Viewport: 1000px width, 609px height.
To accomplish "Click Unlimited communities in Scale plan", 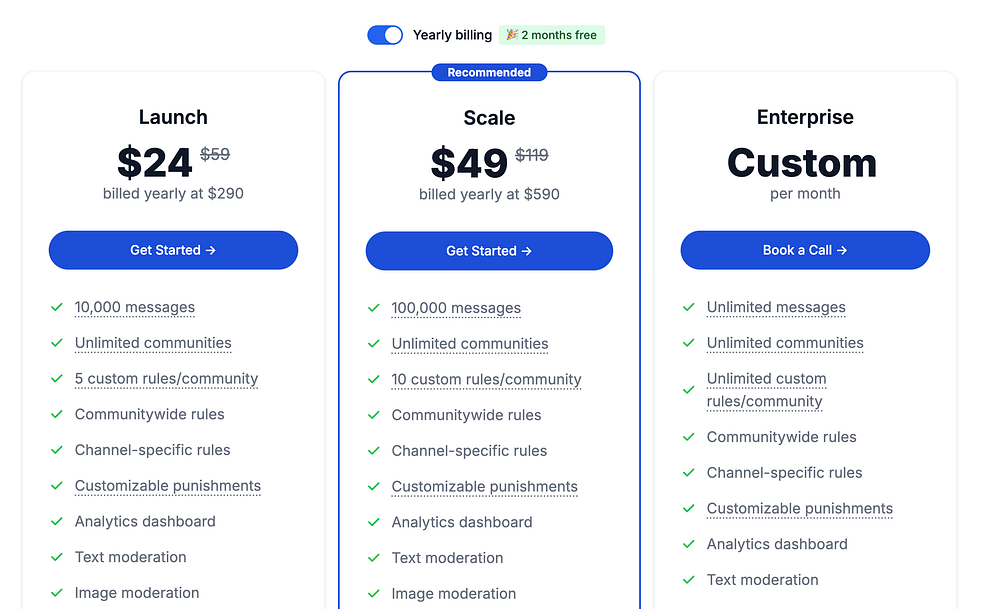I will 470,344.
